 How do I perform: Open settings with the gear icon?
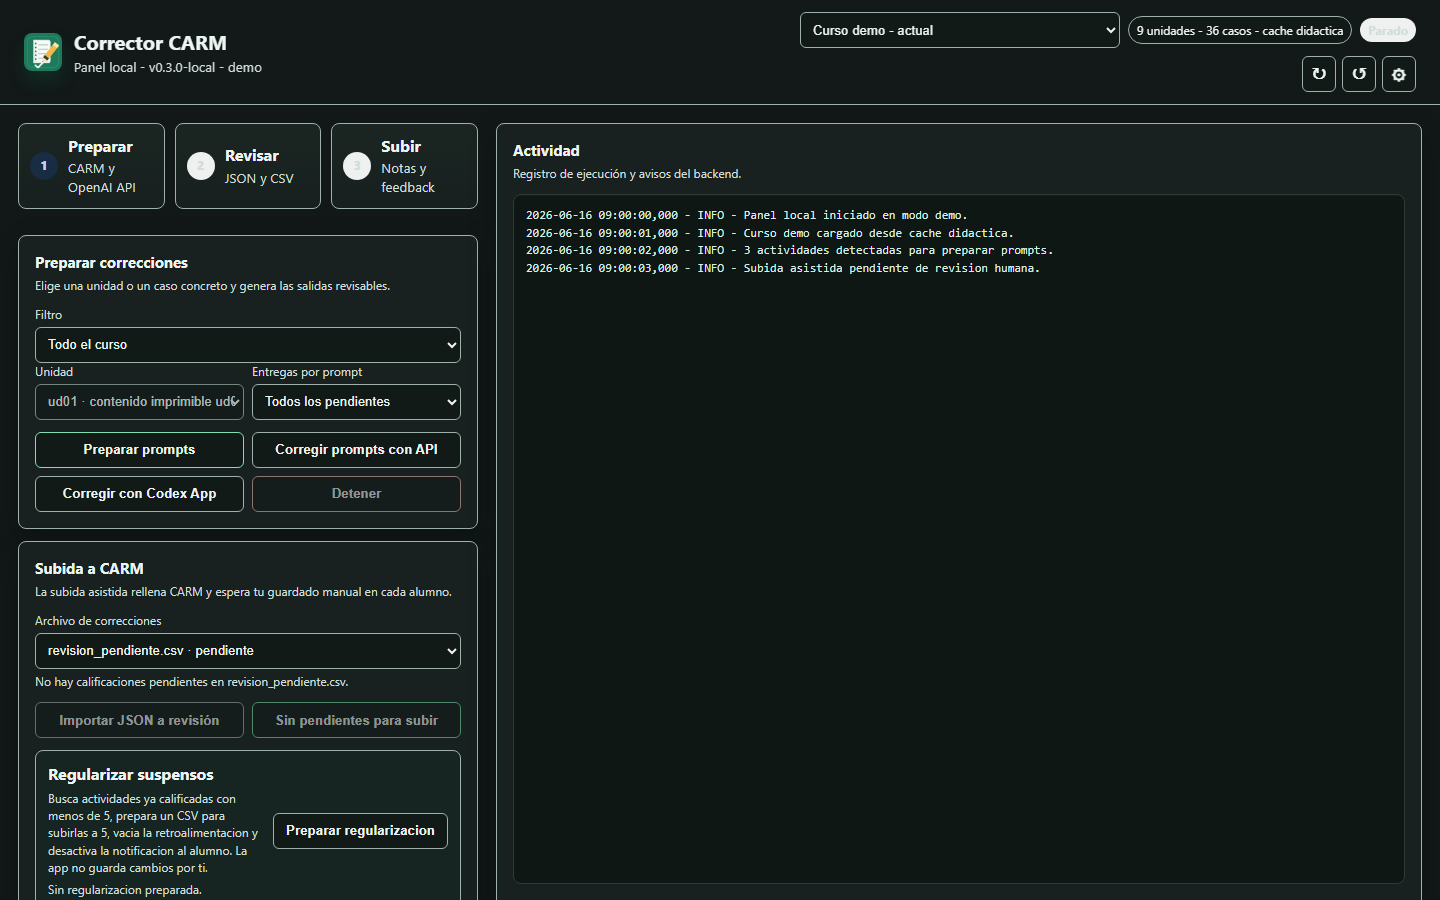click(1399, 74)
